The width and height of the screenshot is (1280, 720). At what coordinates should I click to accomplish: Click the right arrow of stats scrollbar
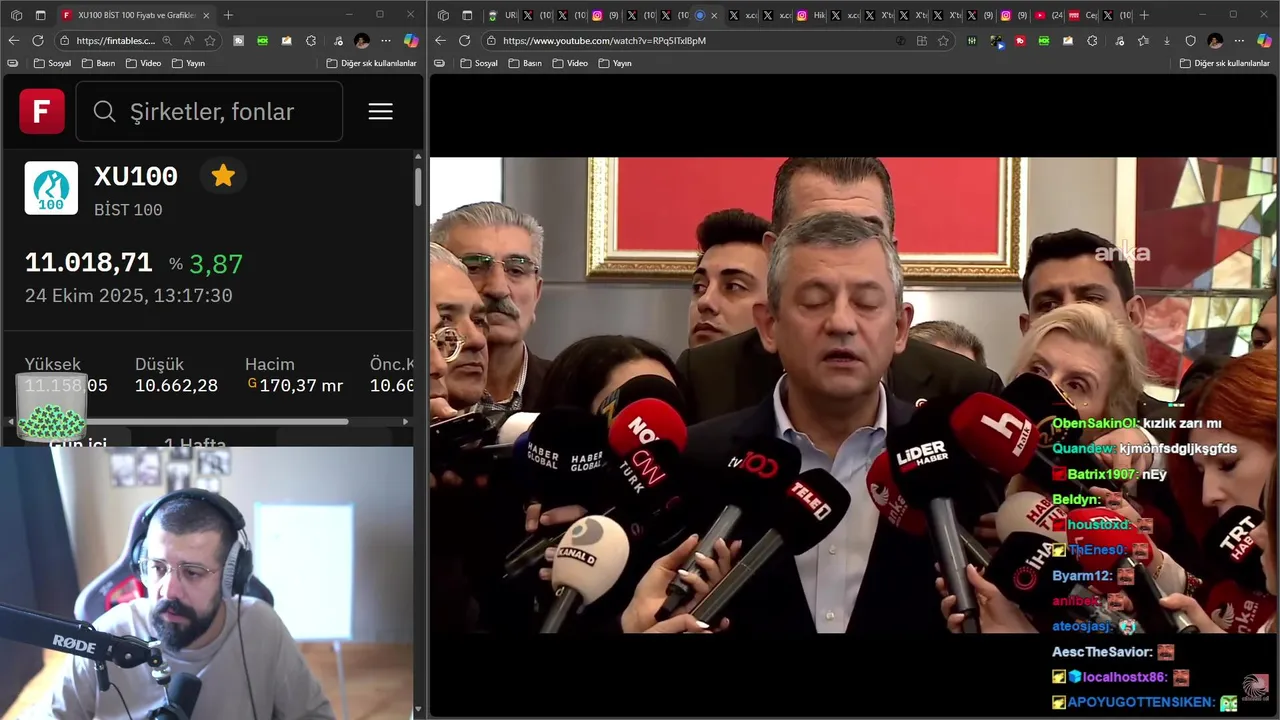405,421
